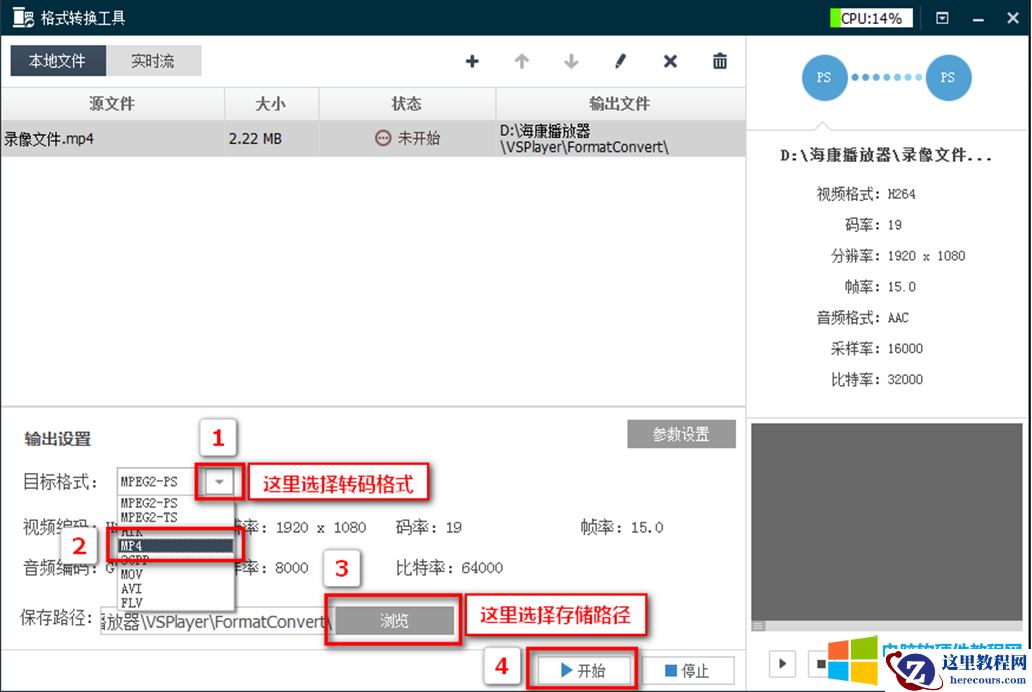Open the 目标格式 target format dropdown arrow
1032x692 pixels.
(219, 482)
